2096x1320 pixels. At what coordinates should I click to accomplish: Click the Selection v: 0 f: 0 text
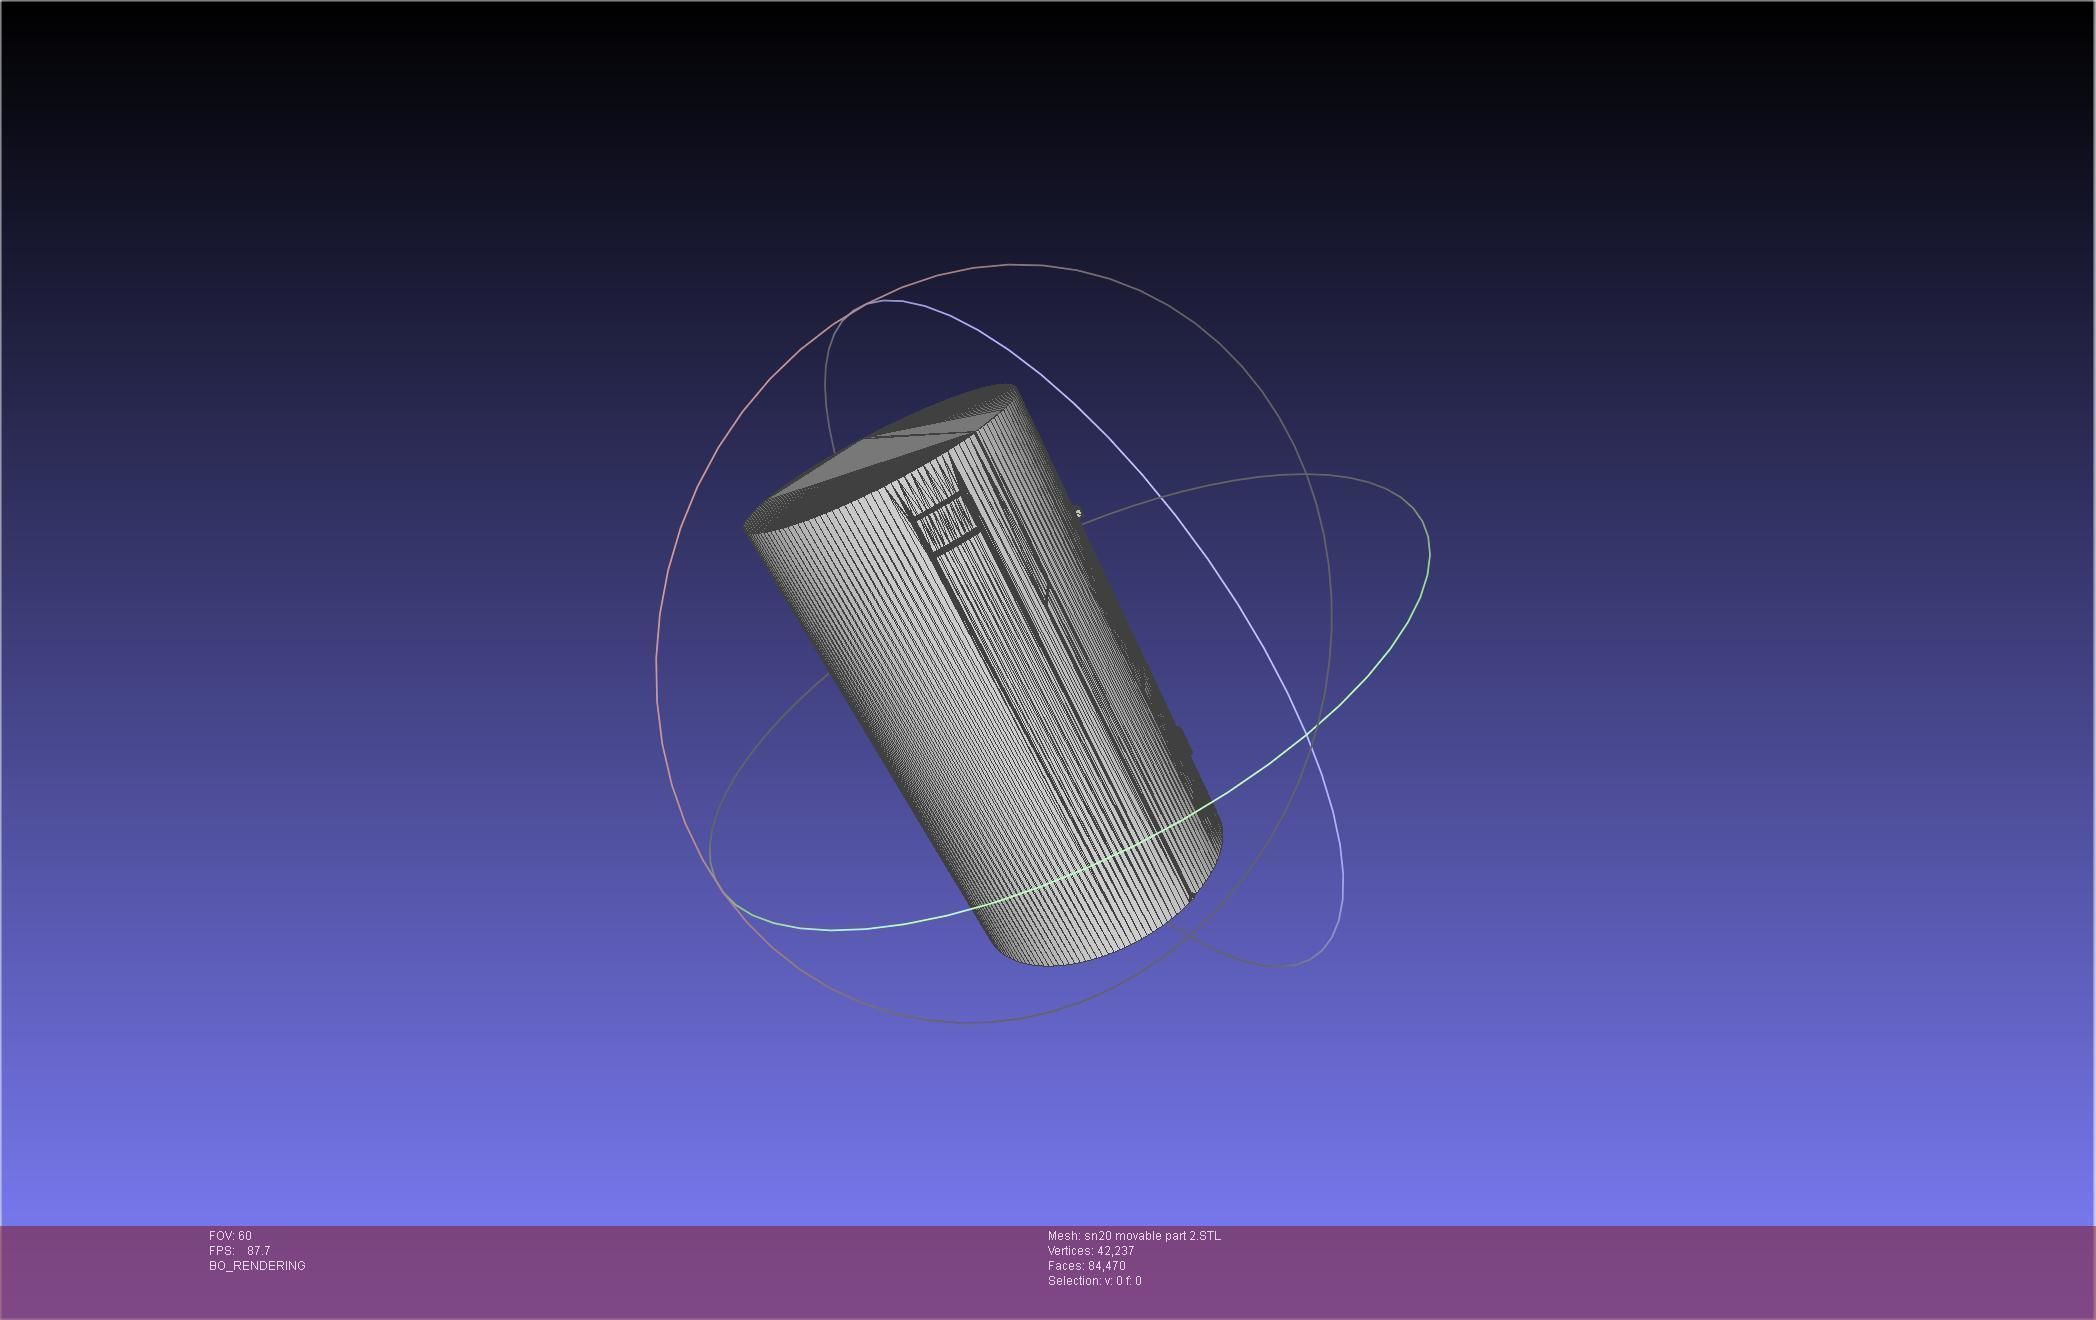(x=1094, y=1281)
